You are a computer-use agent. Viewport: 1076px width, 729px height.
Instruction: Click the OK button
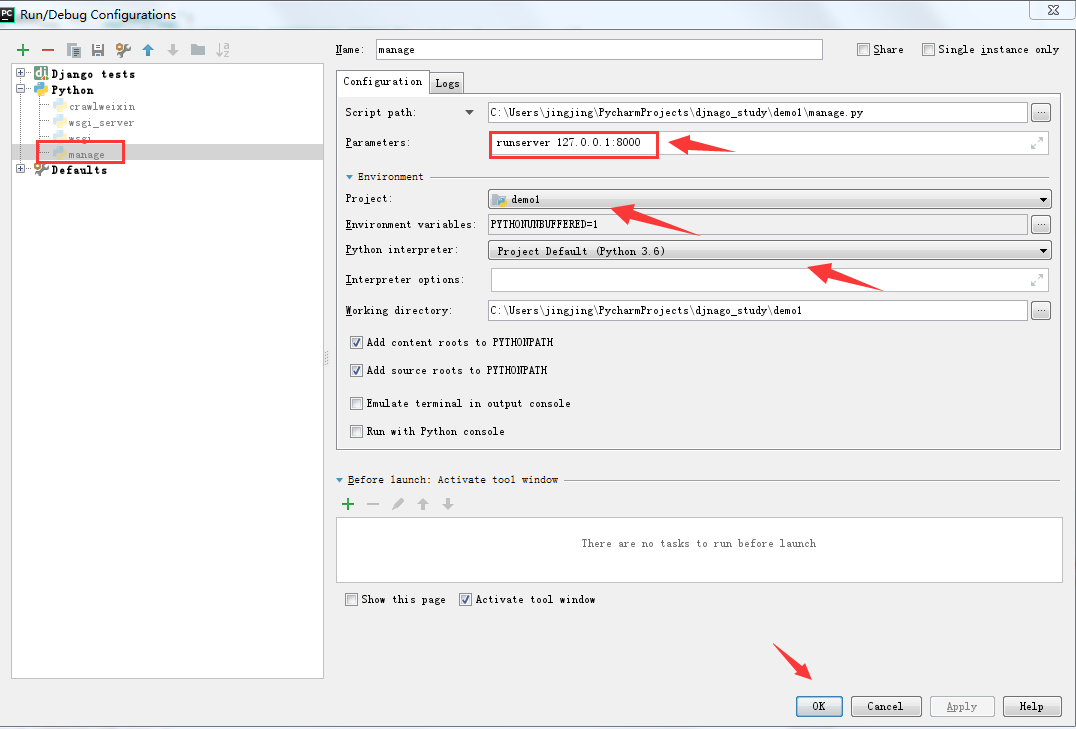coord(819,706)
